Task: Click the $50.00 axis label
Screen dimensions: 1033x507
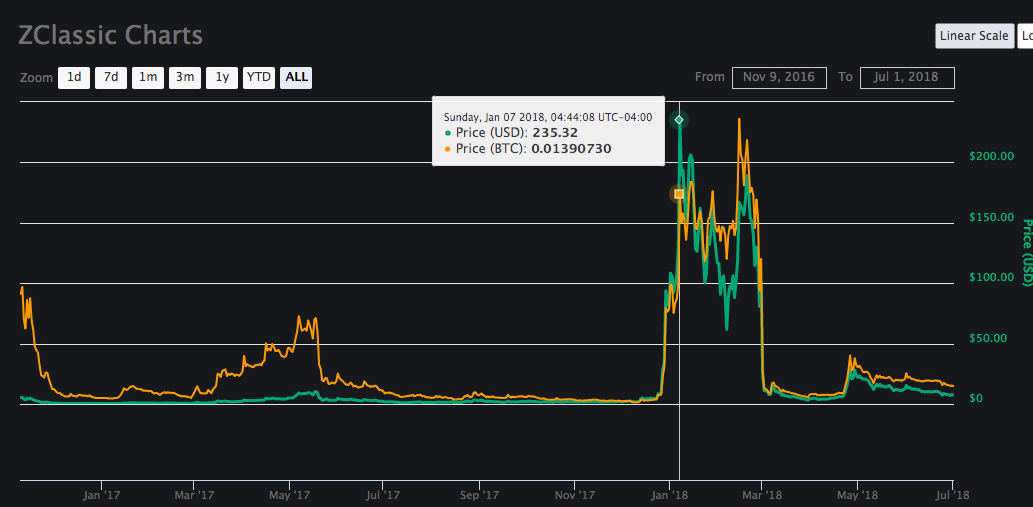Action: (988, 338)
